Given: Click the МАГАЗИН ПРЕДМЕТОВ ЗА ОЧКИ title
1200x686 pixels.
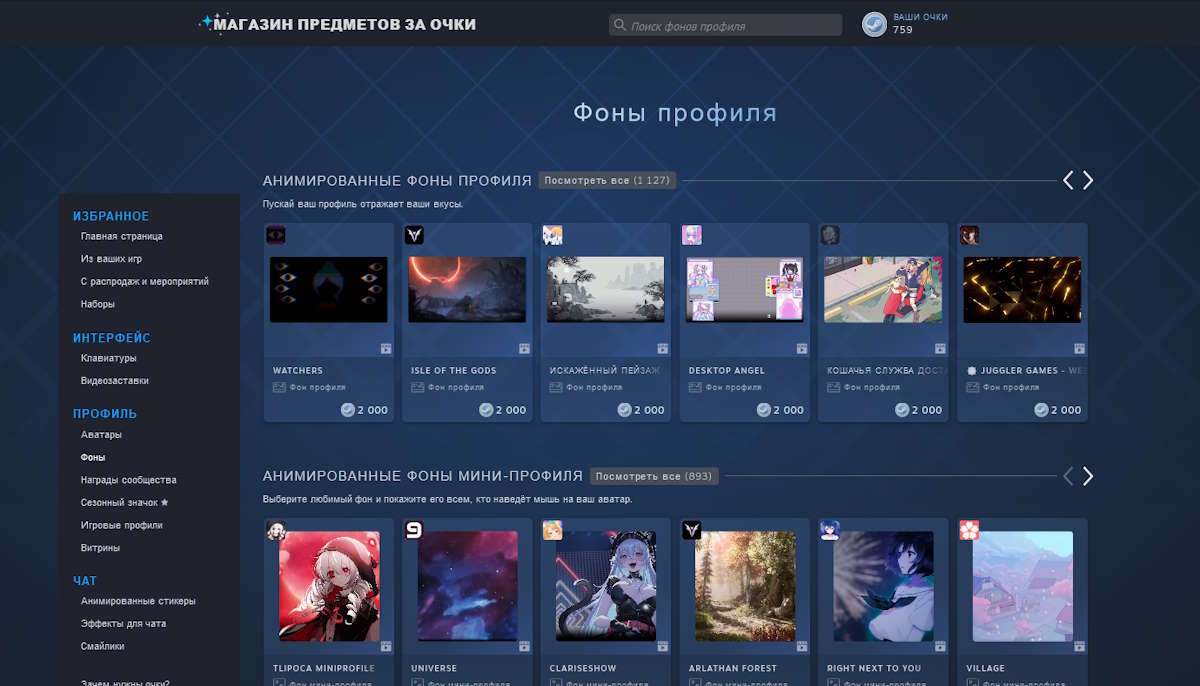Looking at the screenshot, I should (x=345, y=24).
